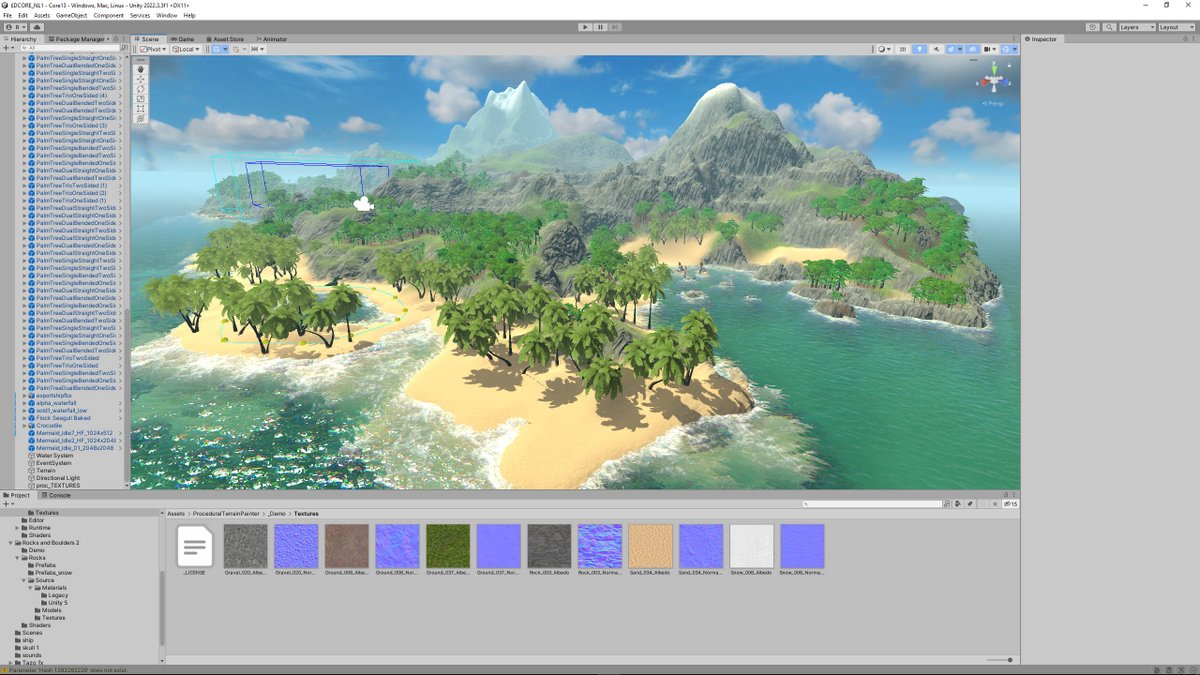Click the Pause button

[600, 27]
